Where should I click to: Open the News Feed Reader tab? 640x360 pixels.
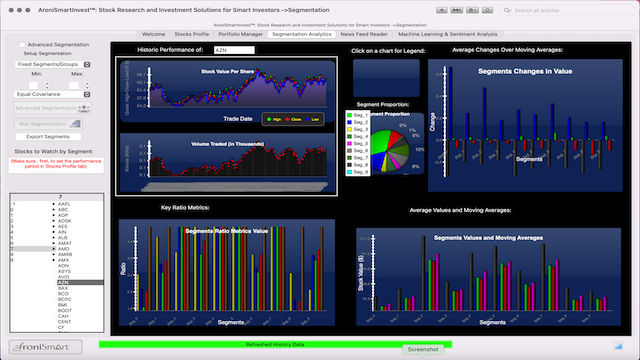click(364, 34)
